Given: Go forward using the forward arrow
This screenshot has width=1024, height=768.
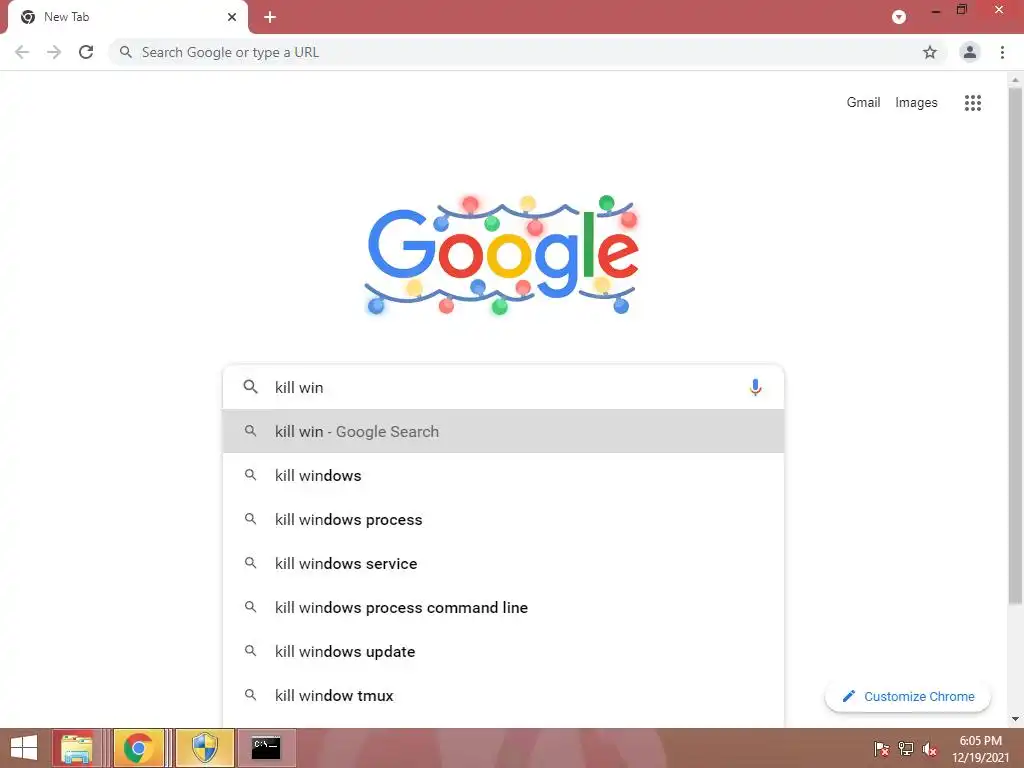Looking at the screenshot, I should (x=54, y=52).
